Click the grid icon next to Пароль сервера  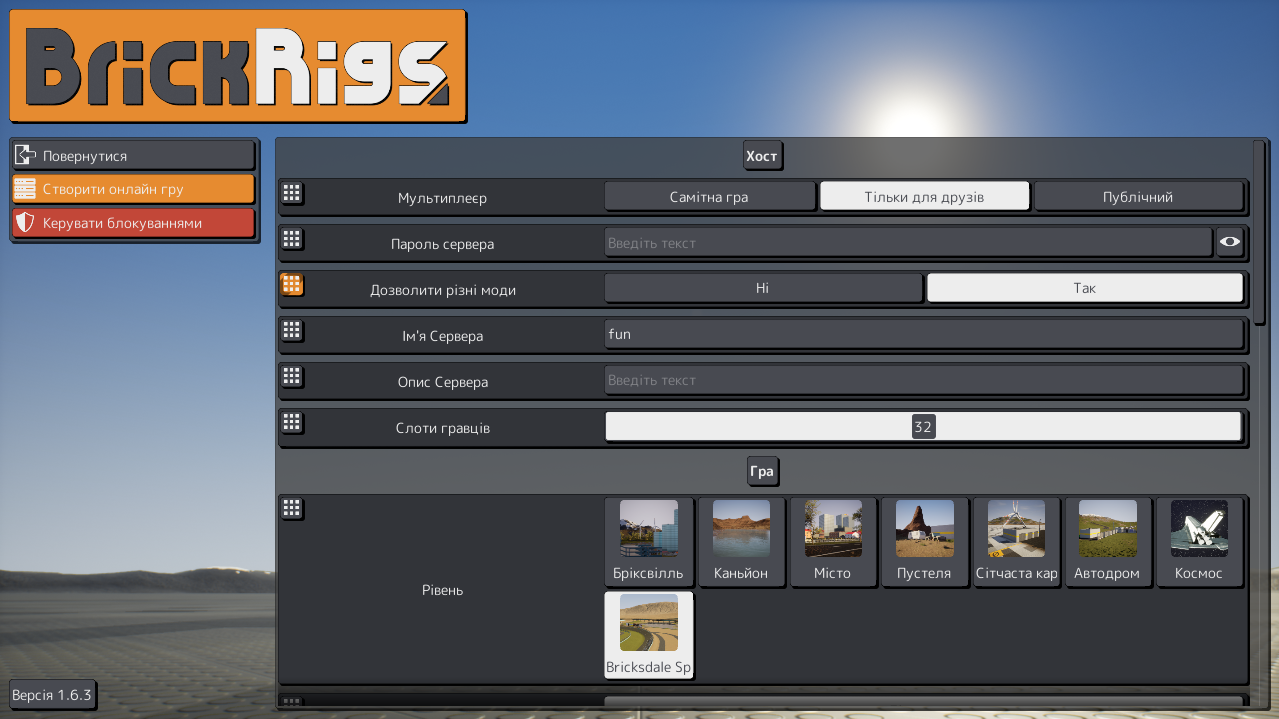click(292, 239)
